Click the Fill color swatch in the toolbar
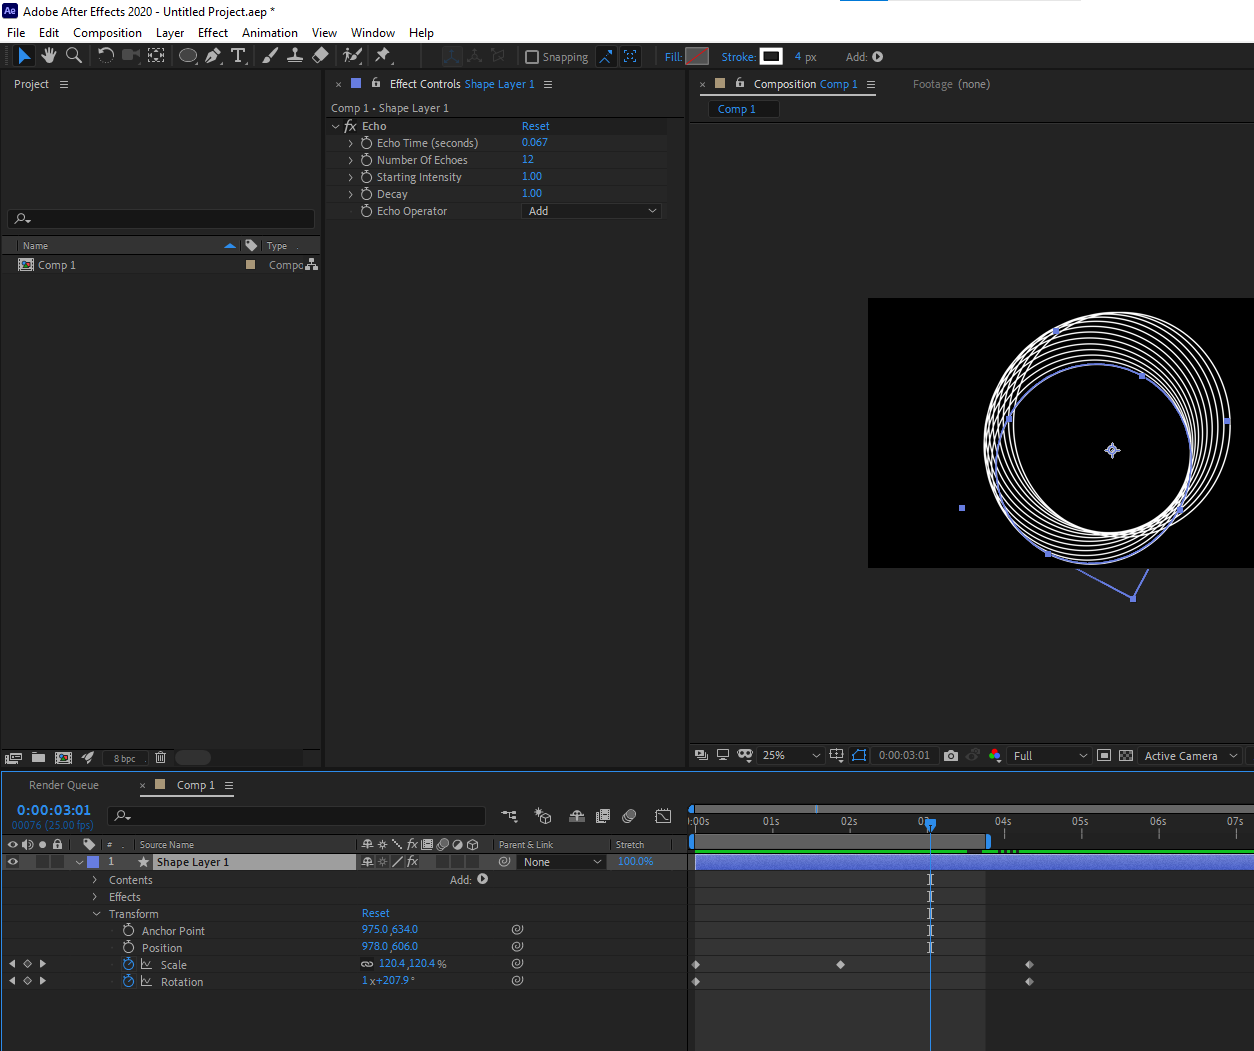 (x=697, y=56)
